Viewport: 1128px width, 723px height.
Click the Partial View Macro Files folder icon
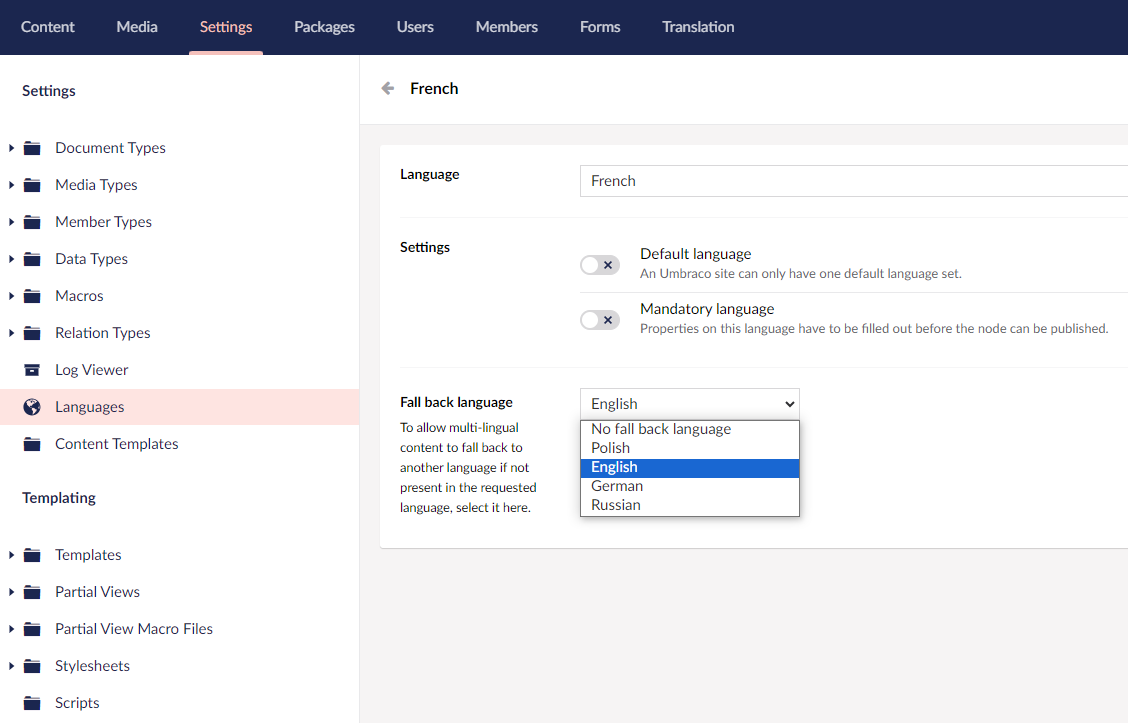tap(31, 628)
